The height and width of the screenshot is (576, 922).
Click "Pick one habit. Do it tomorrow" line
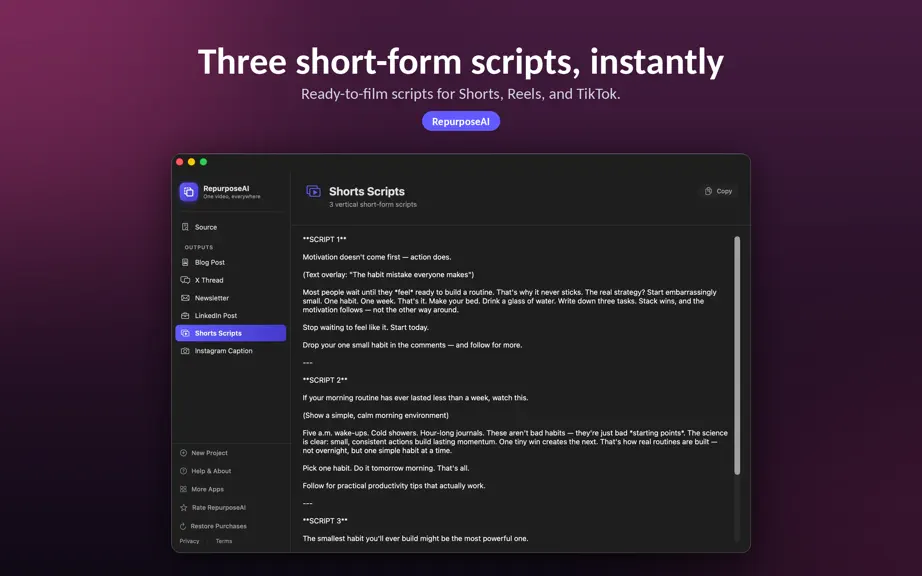pyautogui.click(x=386, y=468)
